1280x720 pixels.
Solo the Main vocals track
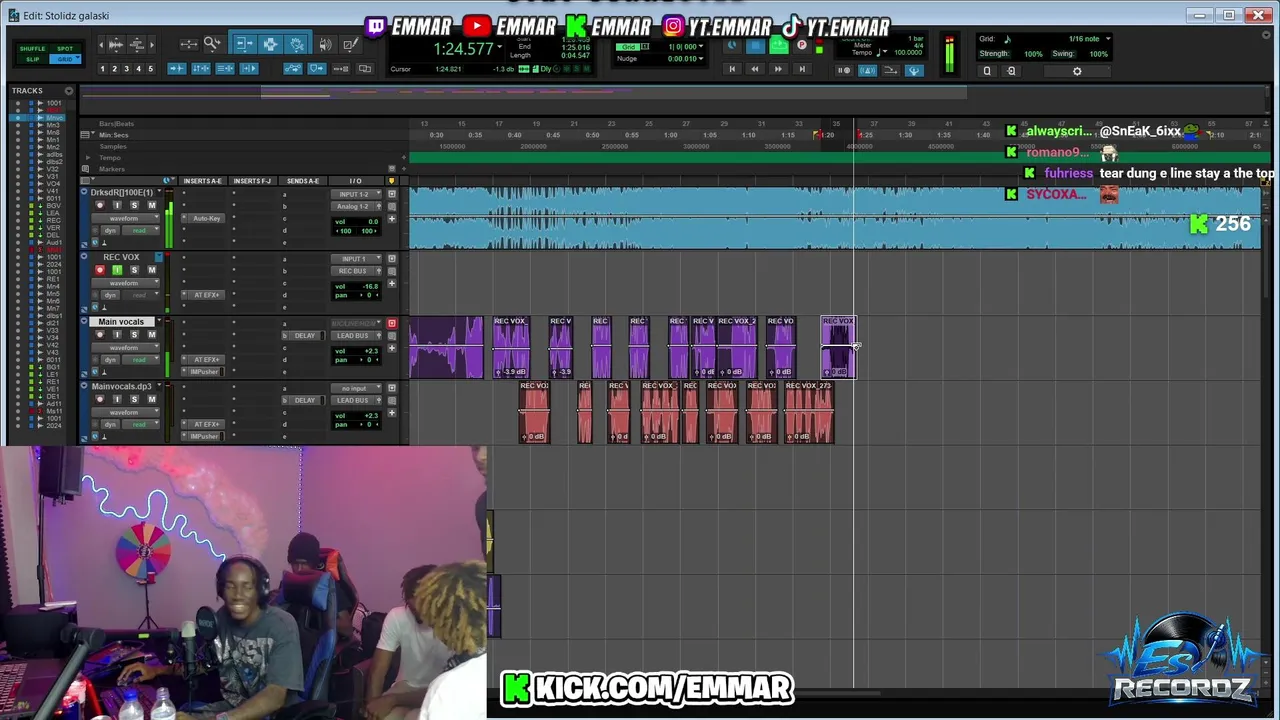[x=134, y=335]
